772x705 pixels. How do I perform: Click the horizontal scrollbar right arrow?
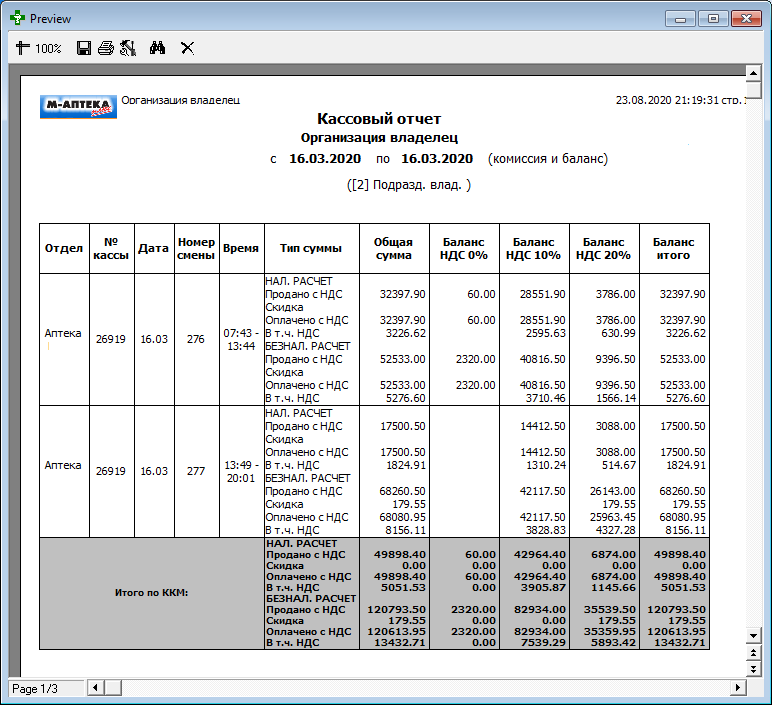(x=738, y=687)
